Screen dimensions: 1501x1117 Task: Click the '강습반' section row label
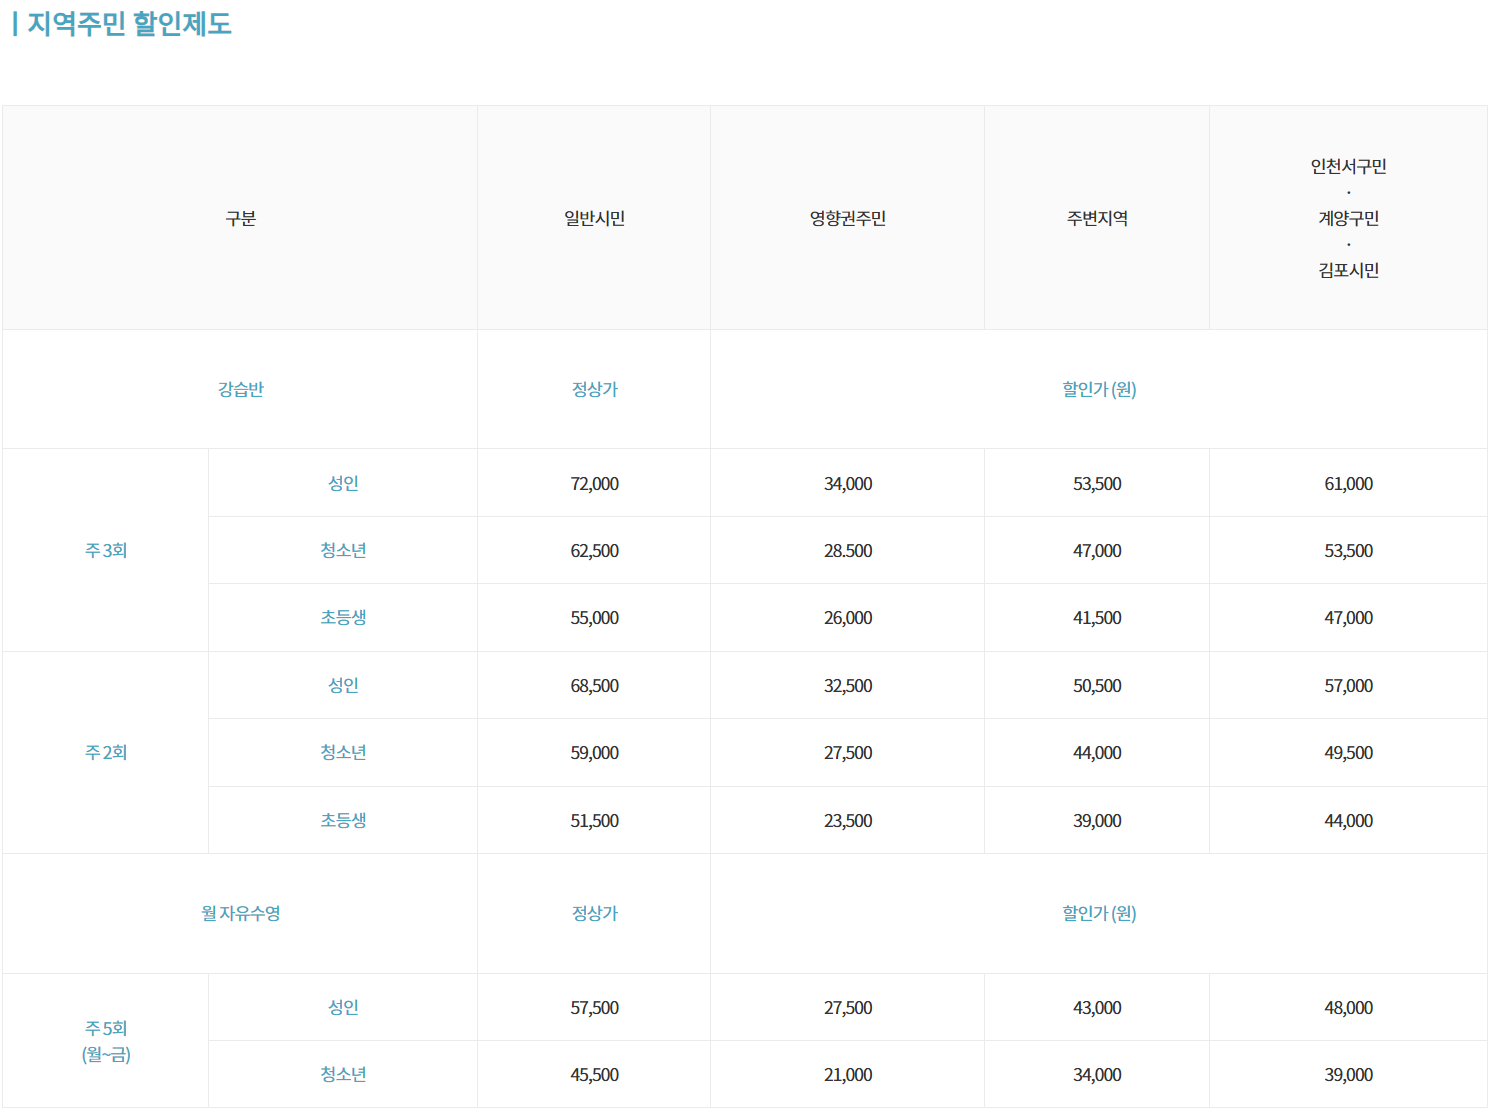(240, 389)
